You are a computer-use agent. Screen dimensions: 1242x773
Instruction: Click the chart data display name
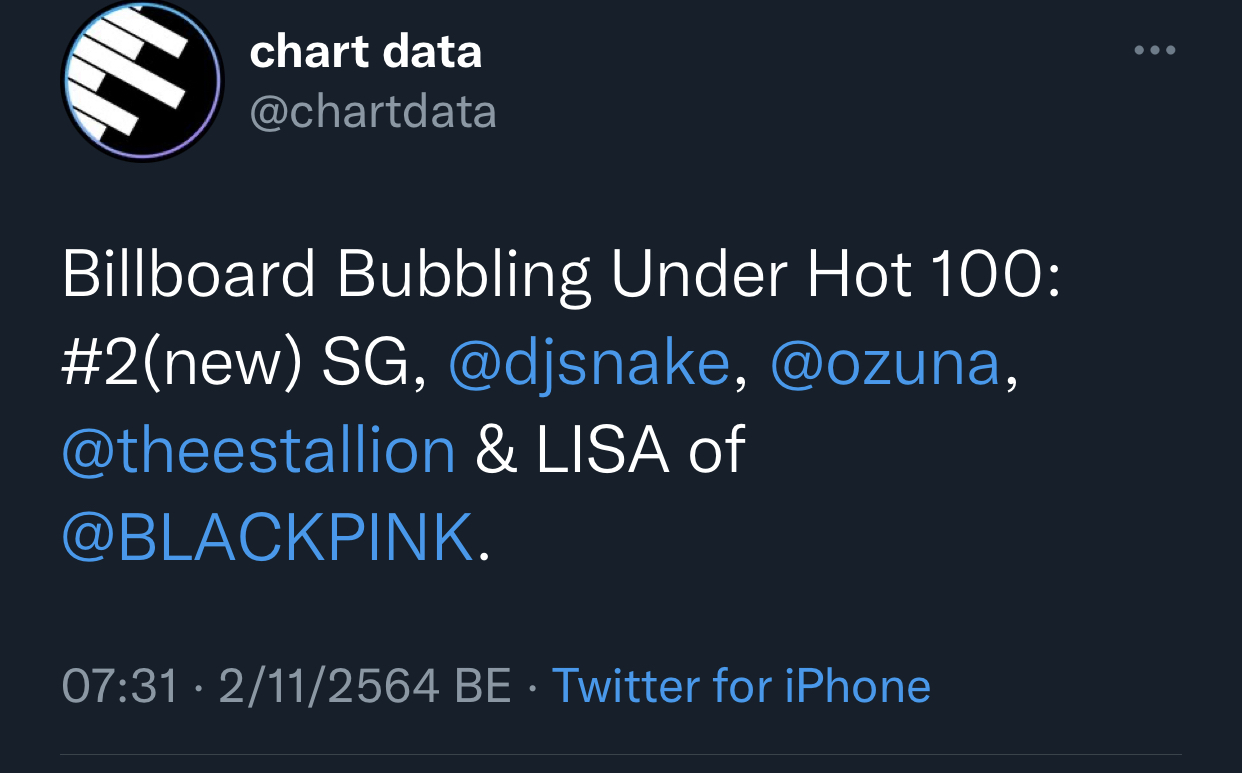pos(365,52)
